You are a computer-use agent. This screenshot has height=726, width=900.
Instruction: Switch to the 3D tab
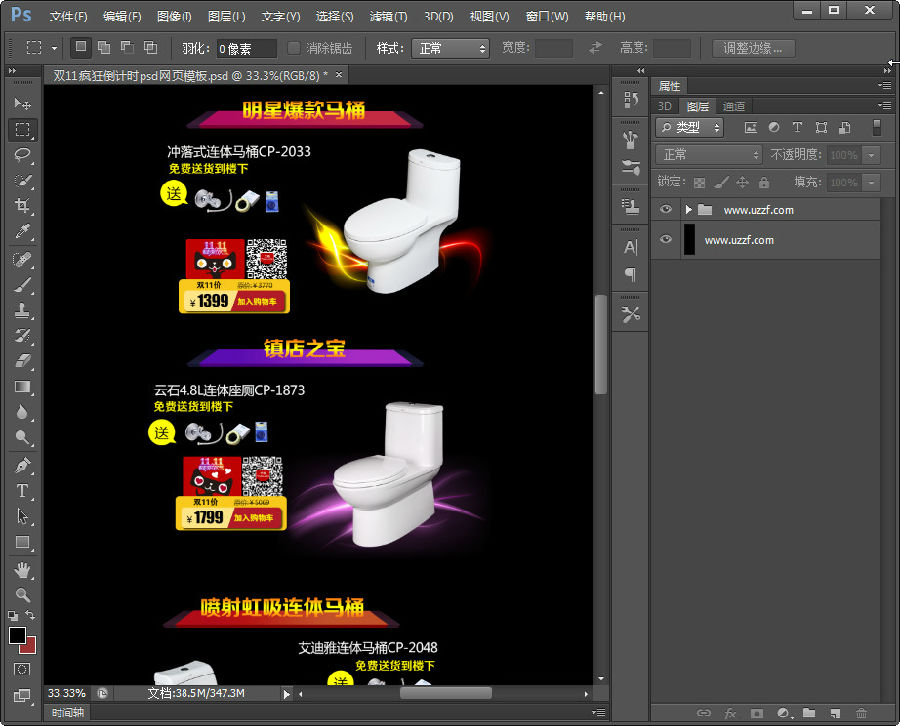(665, 106)
